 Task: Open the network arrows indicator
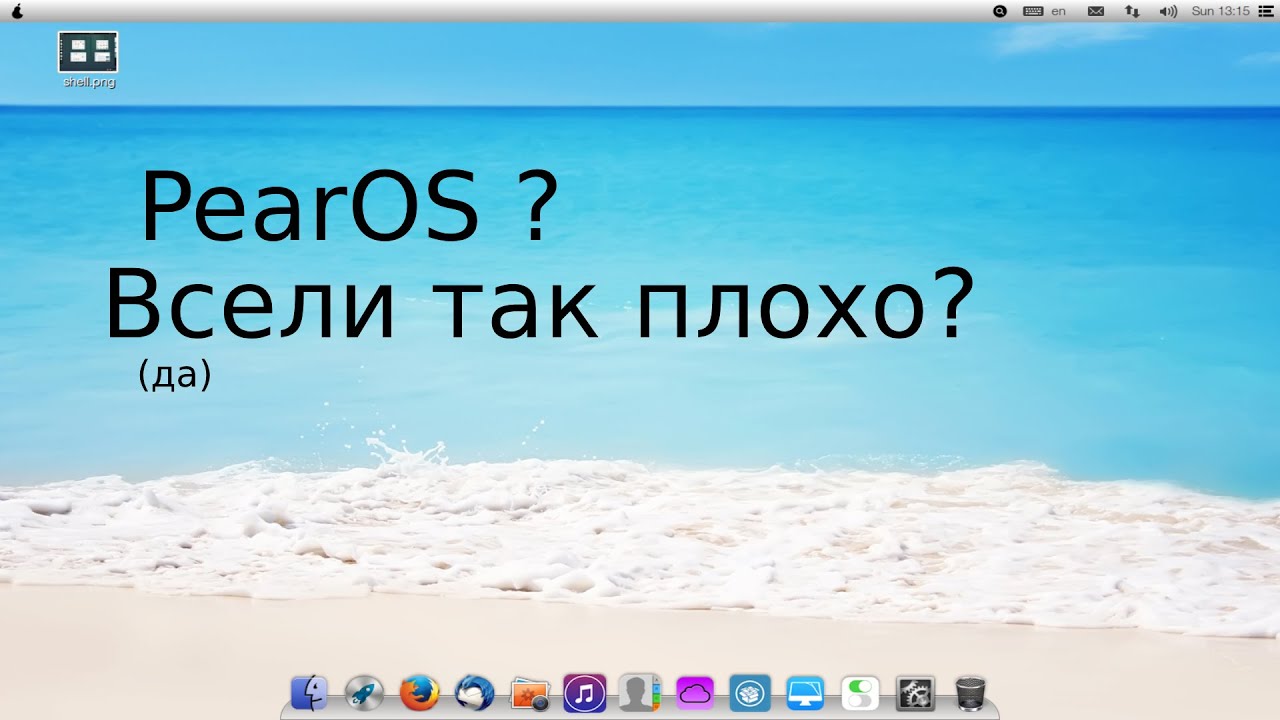click(1132, 11)
